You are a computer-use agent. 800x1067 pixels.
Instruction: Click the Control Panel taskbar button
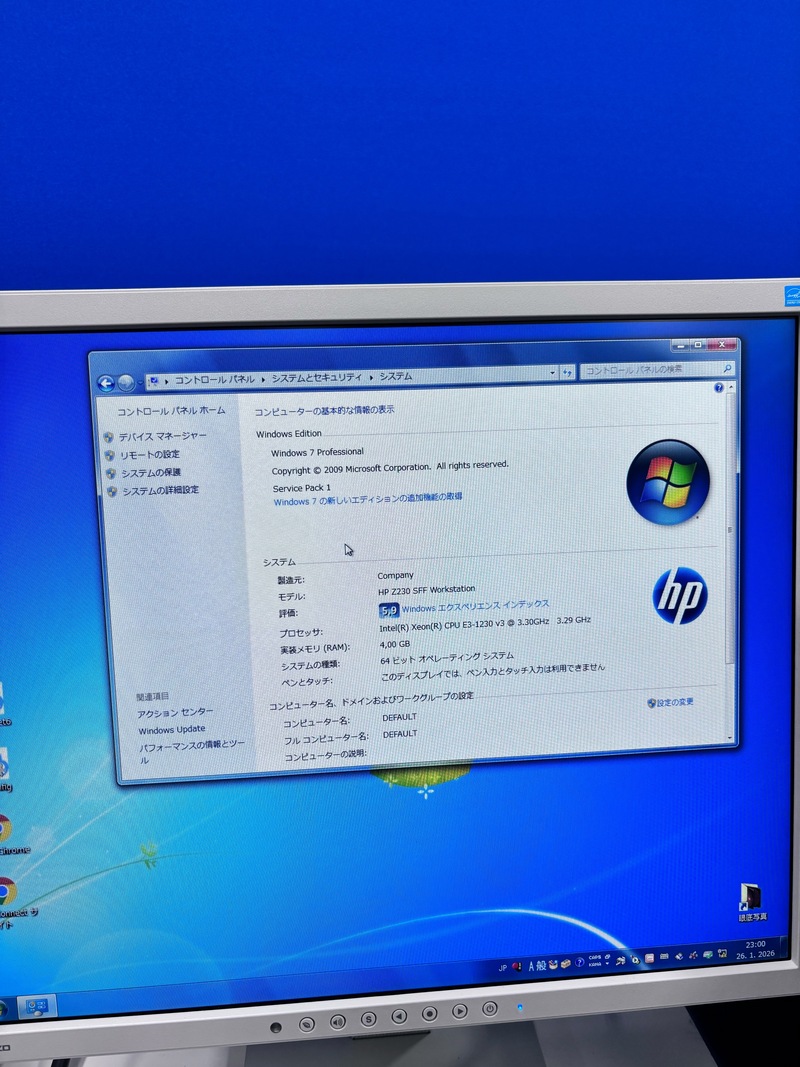click(39, 1005)
